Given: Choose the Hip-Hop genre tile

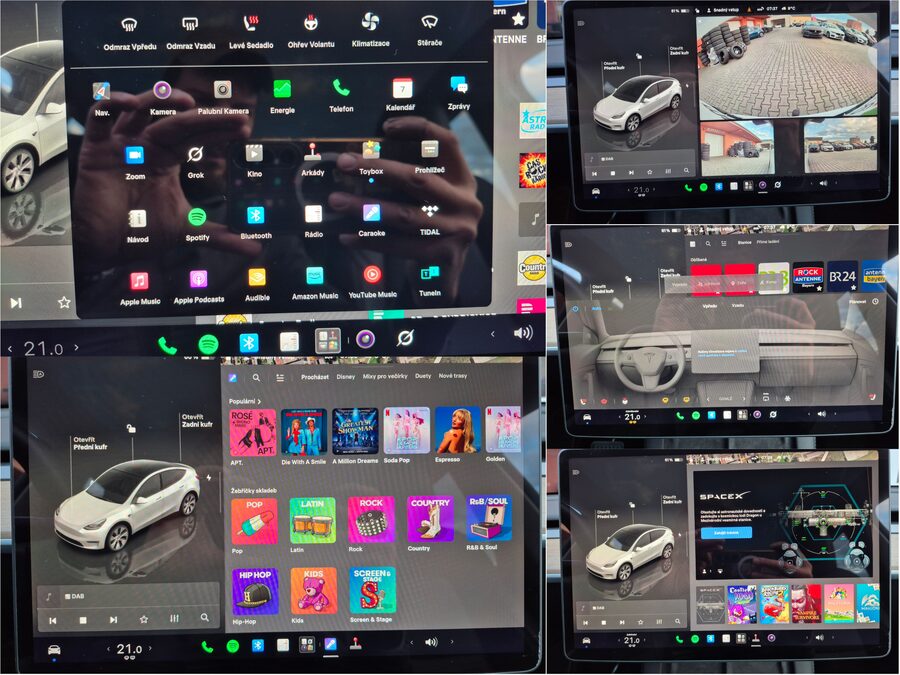Looking at the screenshot, I should pos(255,592).
